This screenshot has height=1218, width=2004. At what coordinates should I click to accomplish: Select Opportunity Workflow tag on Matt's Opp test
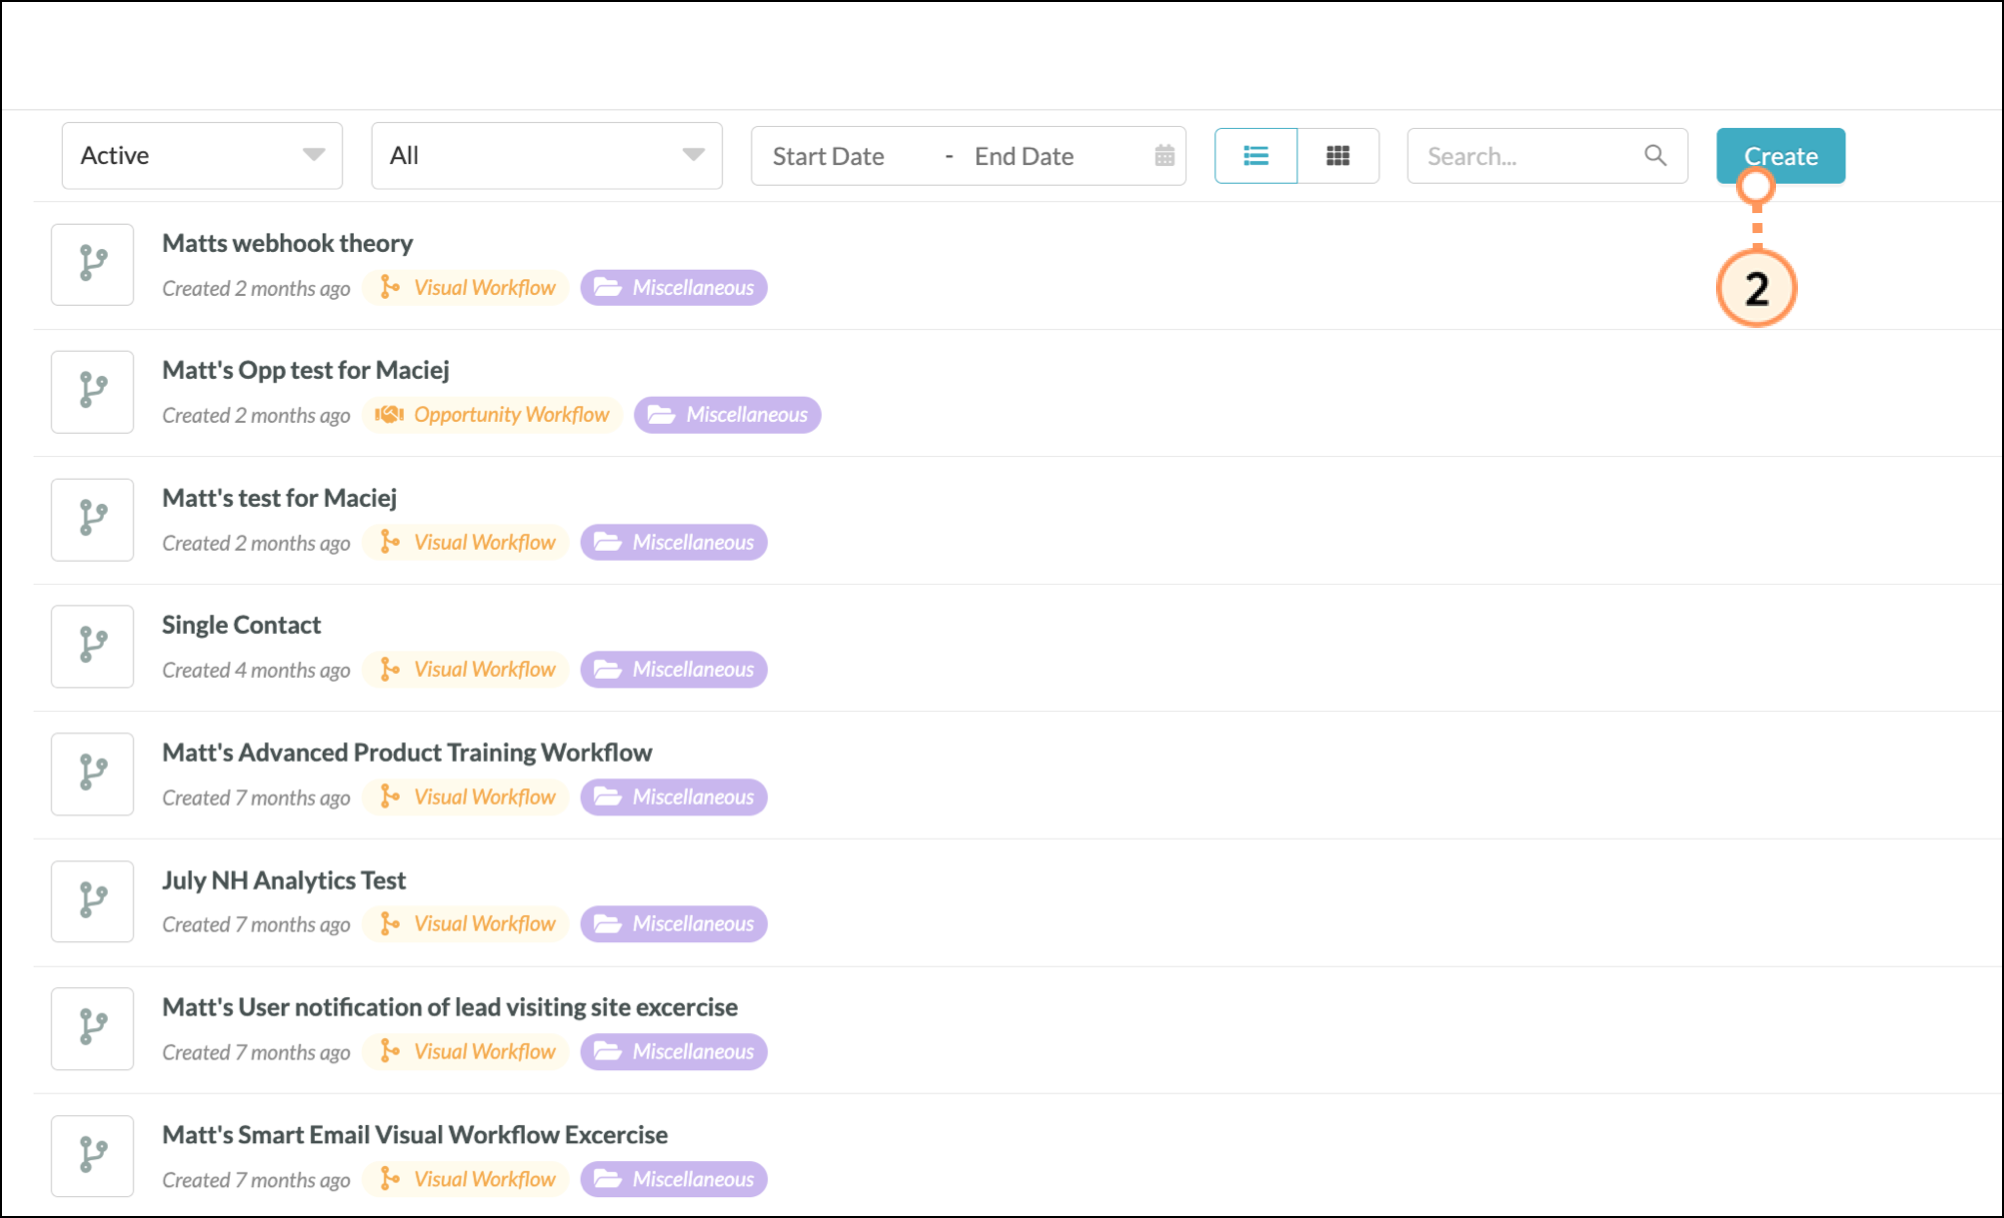(x=493, y=415)
